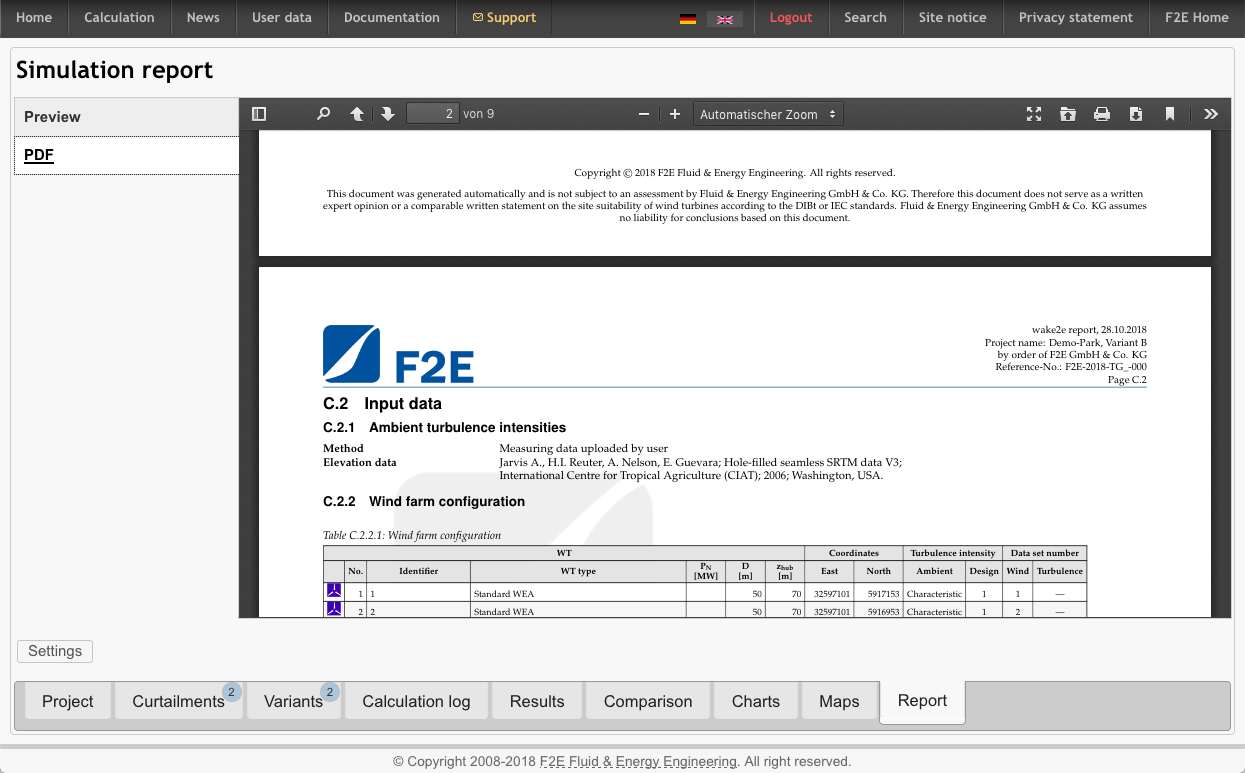Open the Documentation menu item

(x=391, y=17)
